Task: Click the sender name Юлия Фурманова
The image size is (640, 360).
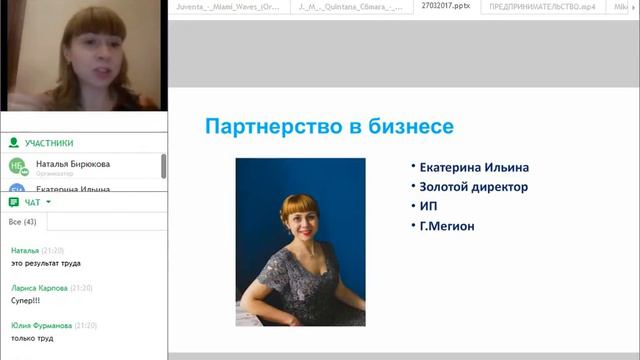Action: click(41, 326)
